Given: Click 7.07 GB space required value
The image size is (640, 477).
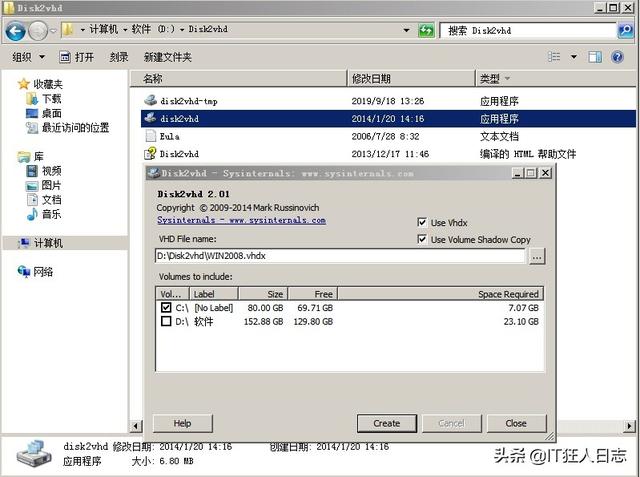Looking at the screenshot, I should coord(523,308).
